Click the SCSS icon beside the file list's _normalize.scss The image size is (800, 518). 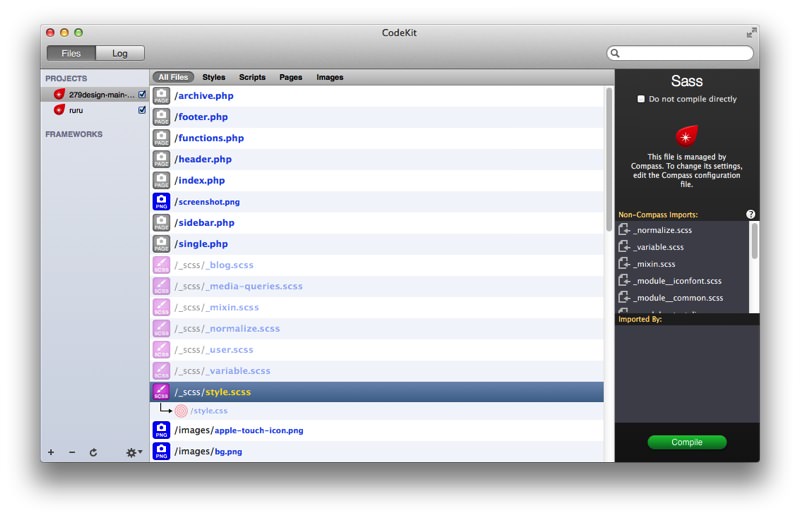[161, 329]
